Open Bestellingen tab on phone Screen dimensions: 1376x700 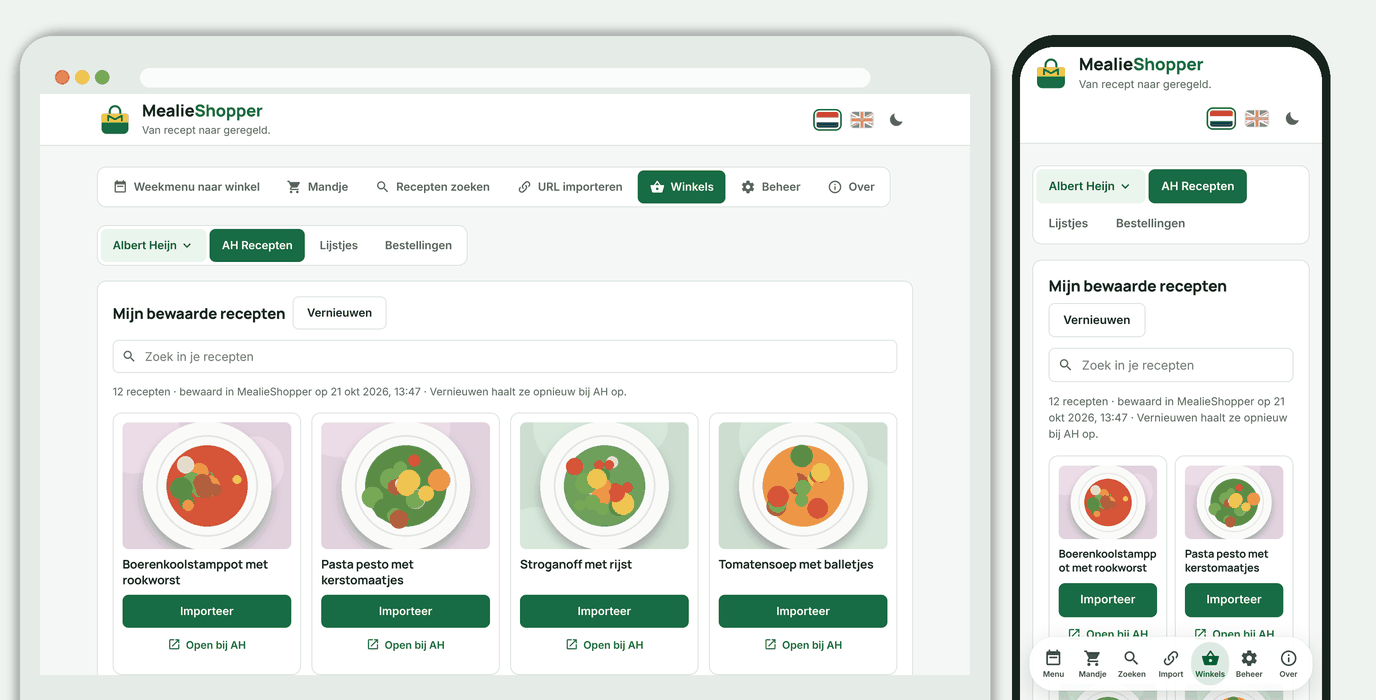1150,223
